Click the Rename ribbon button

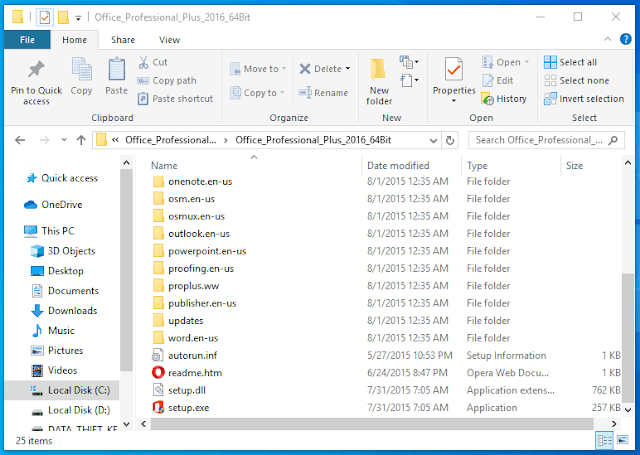click(x=323, y=93)
